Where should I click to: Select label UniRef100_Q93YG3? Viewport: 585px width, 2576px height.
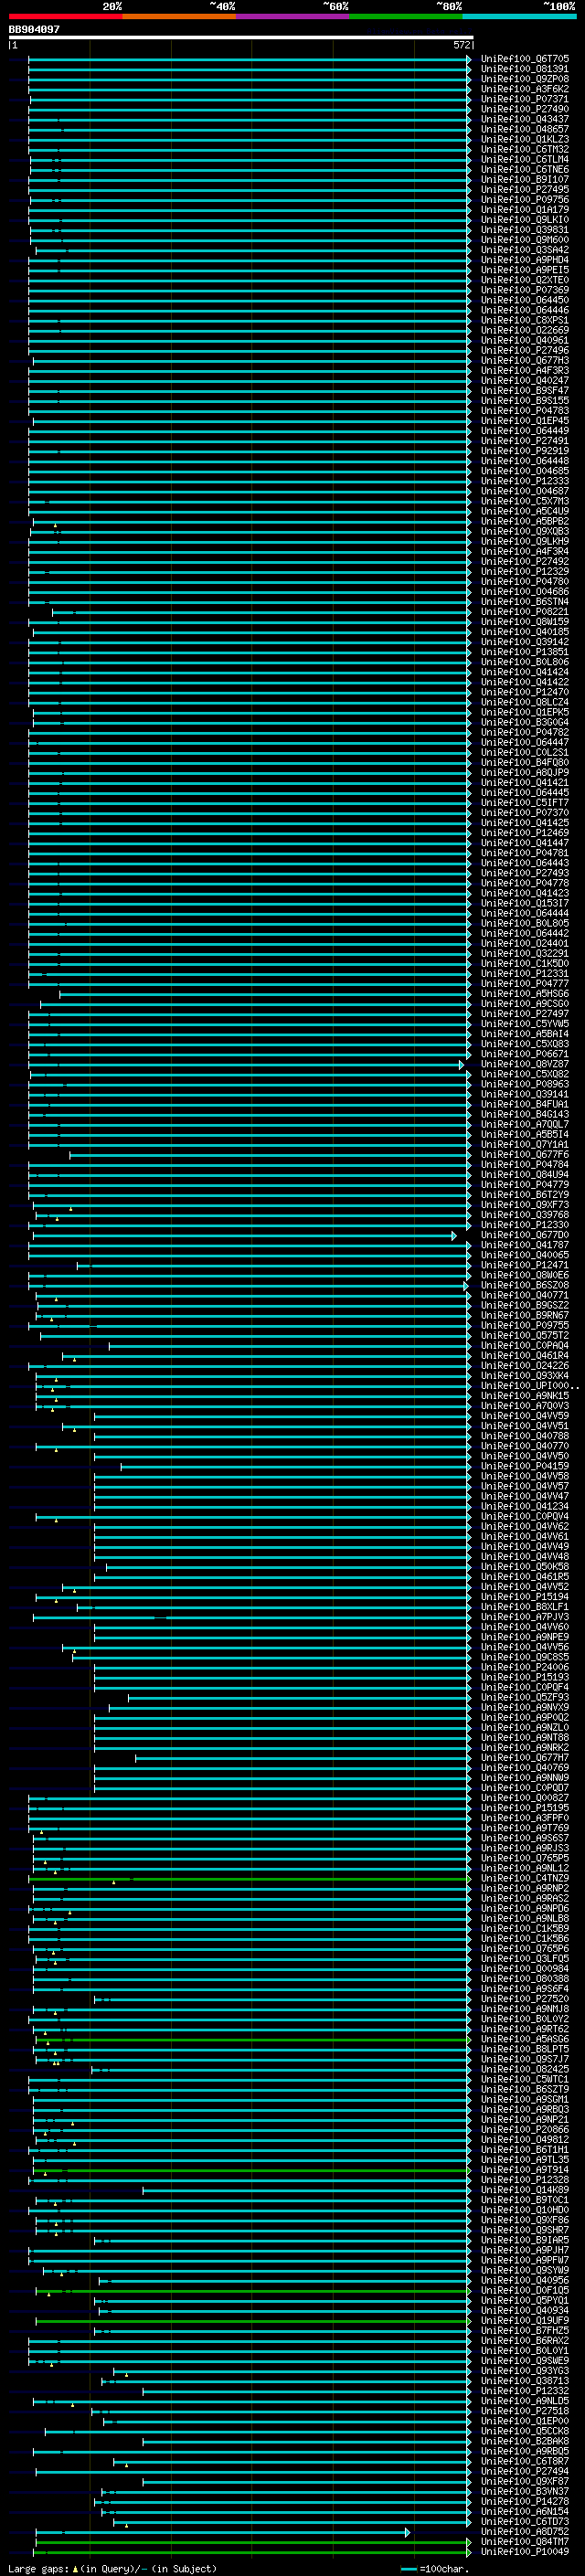click(x=525, y=2371)
